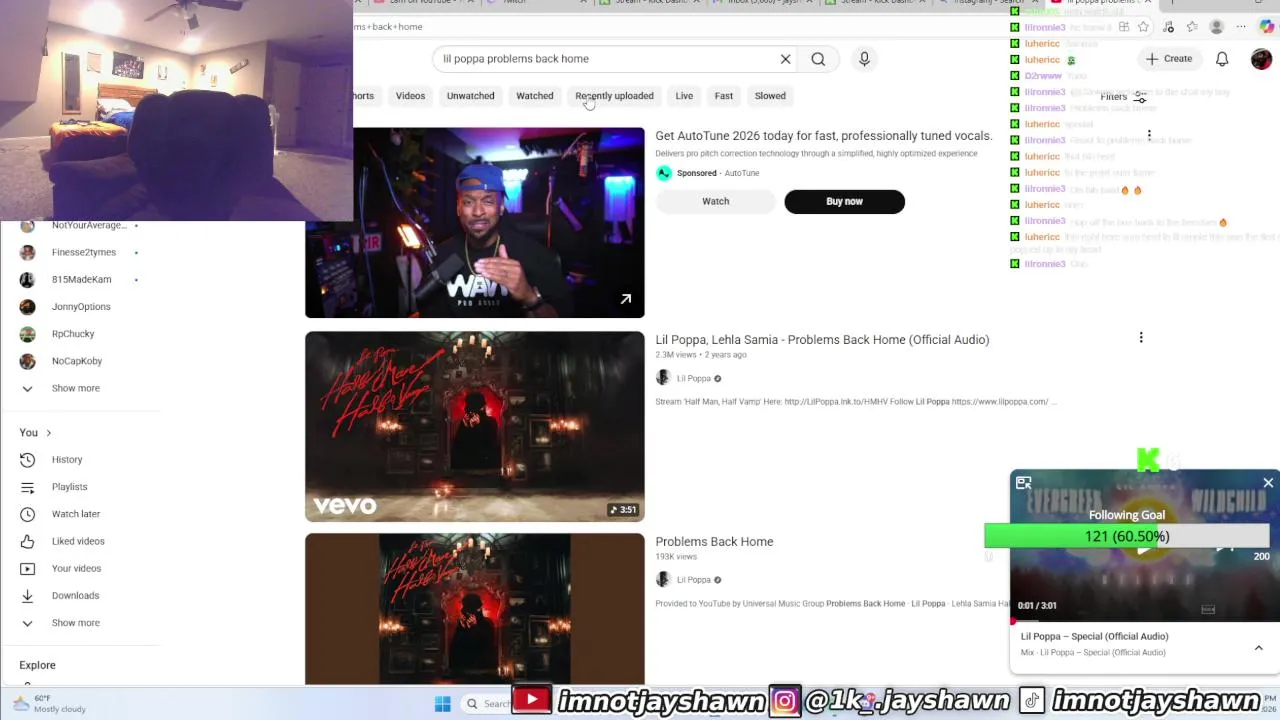Open options menu for Problems Back Home Official Audio
Viewport: 1280px width, 720px height.
coord(1141,338)
